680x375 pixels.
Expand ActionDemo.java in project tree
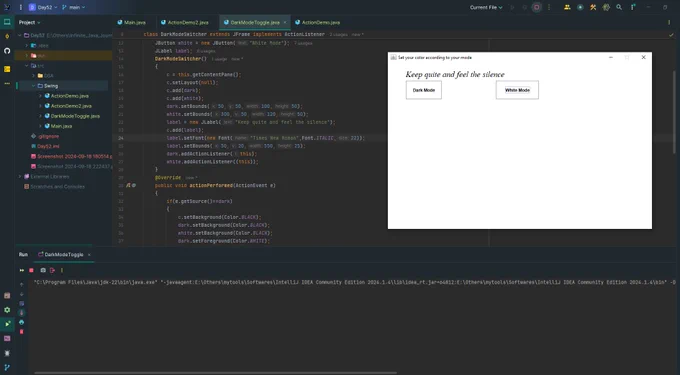(40, 96)
